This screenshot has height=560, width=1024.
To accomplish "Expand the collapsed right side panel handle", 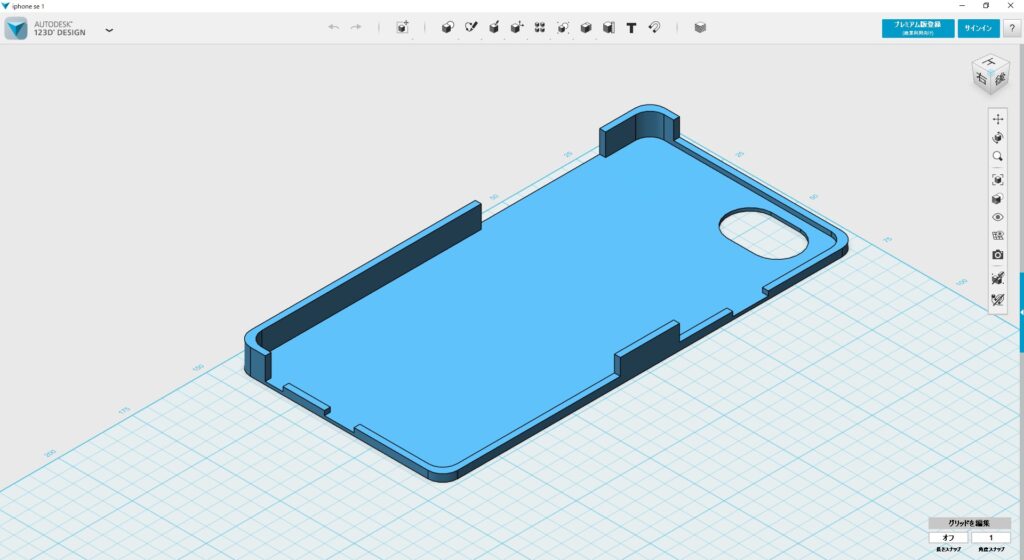I will click(1021, 313).
